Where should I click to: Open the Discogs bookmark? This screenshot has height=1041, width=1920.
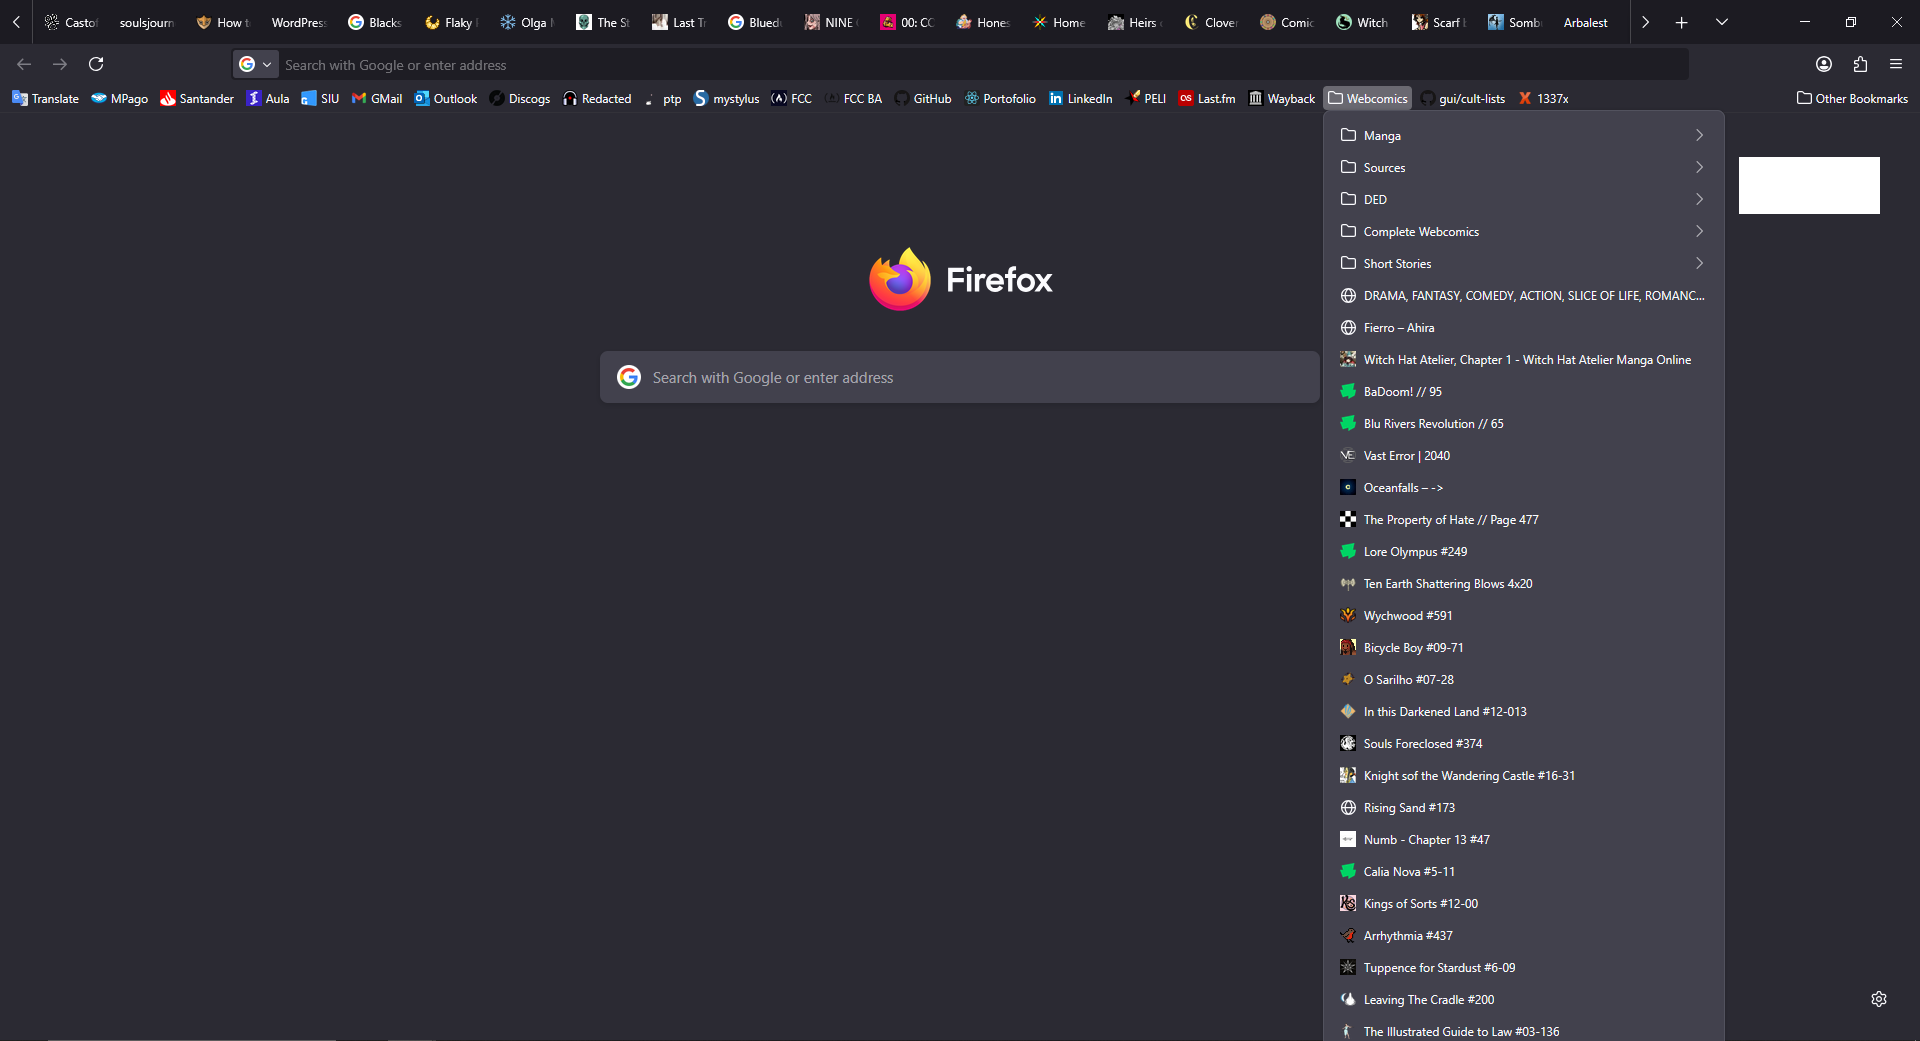(x=520, y=98)
